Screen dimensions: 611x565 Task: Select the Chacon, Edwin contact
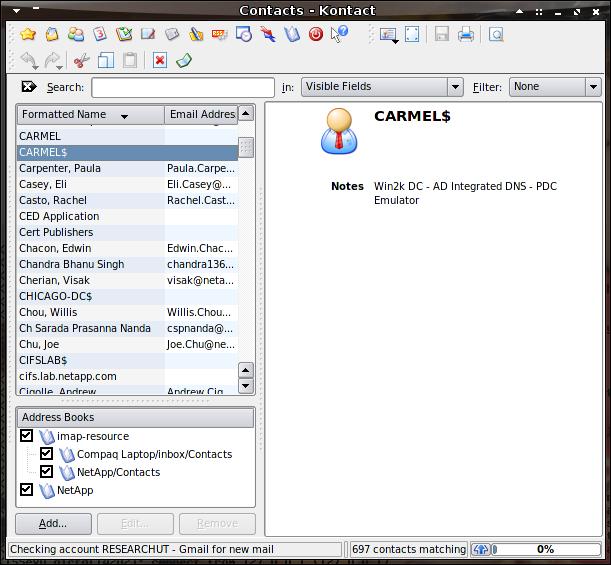coord(127,248)
